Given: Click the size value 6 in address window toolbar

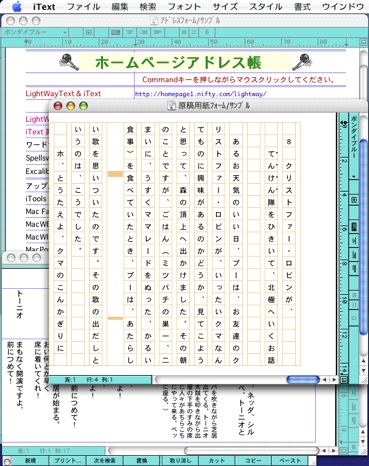Looking at the screenshot, I should point(207,32).
